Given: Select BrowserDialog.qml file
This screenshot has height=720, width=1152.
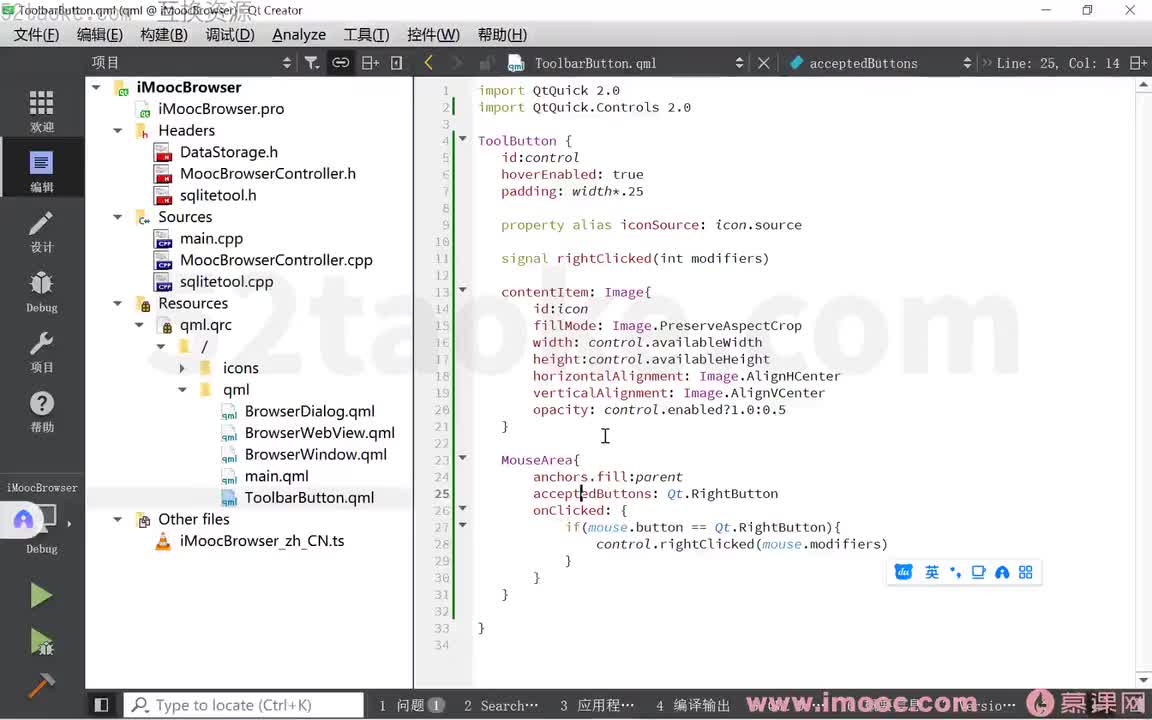Looking at the screenshot, I should [309, 411].
